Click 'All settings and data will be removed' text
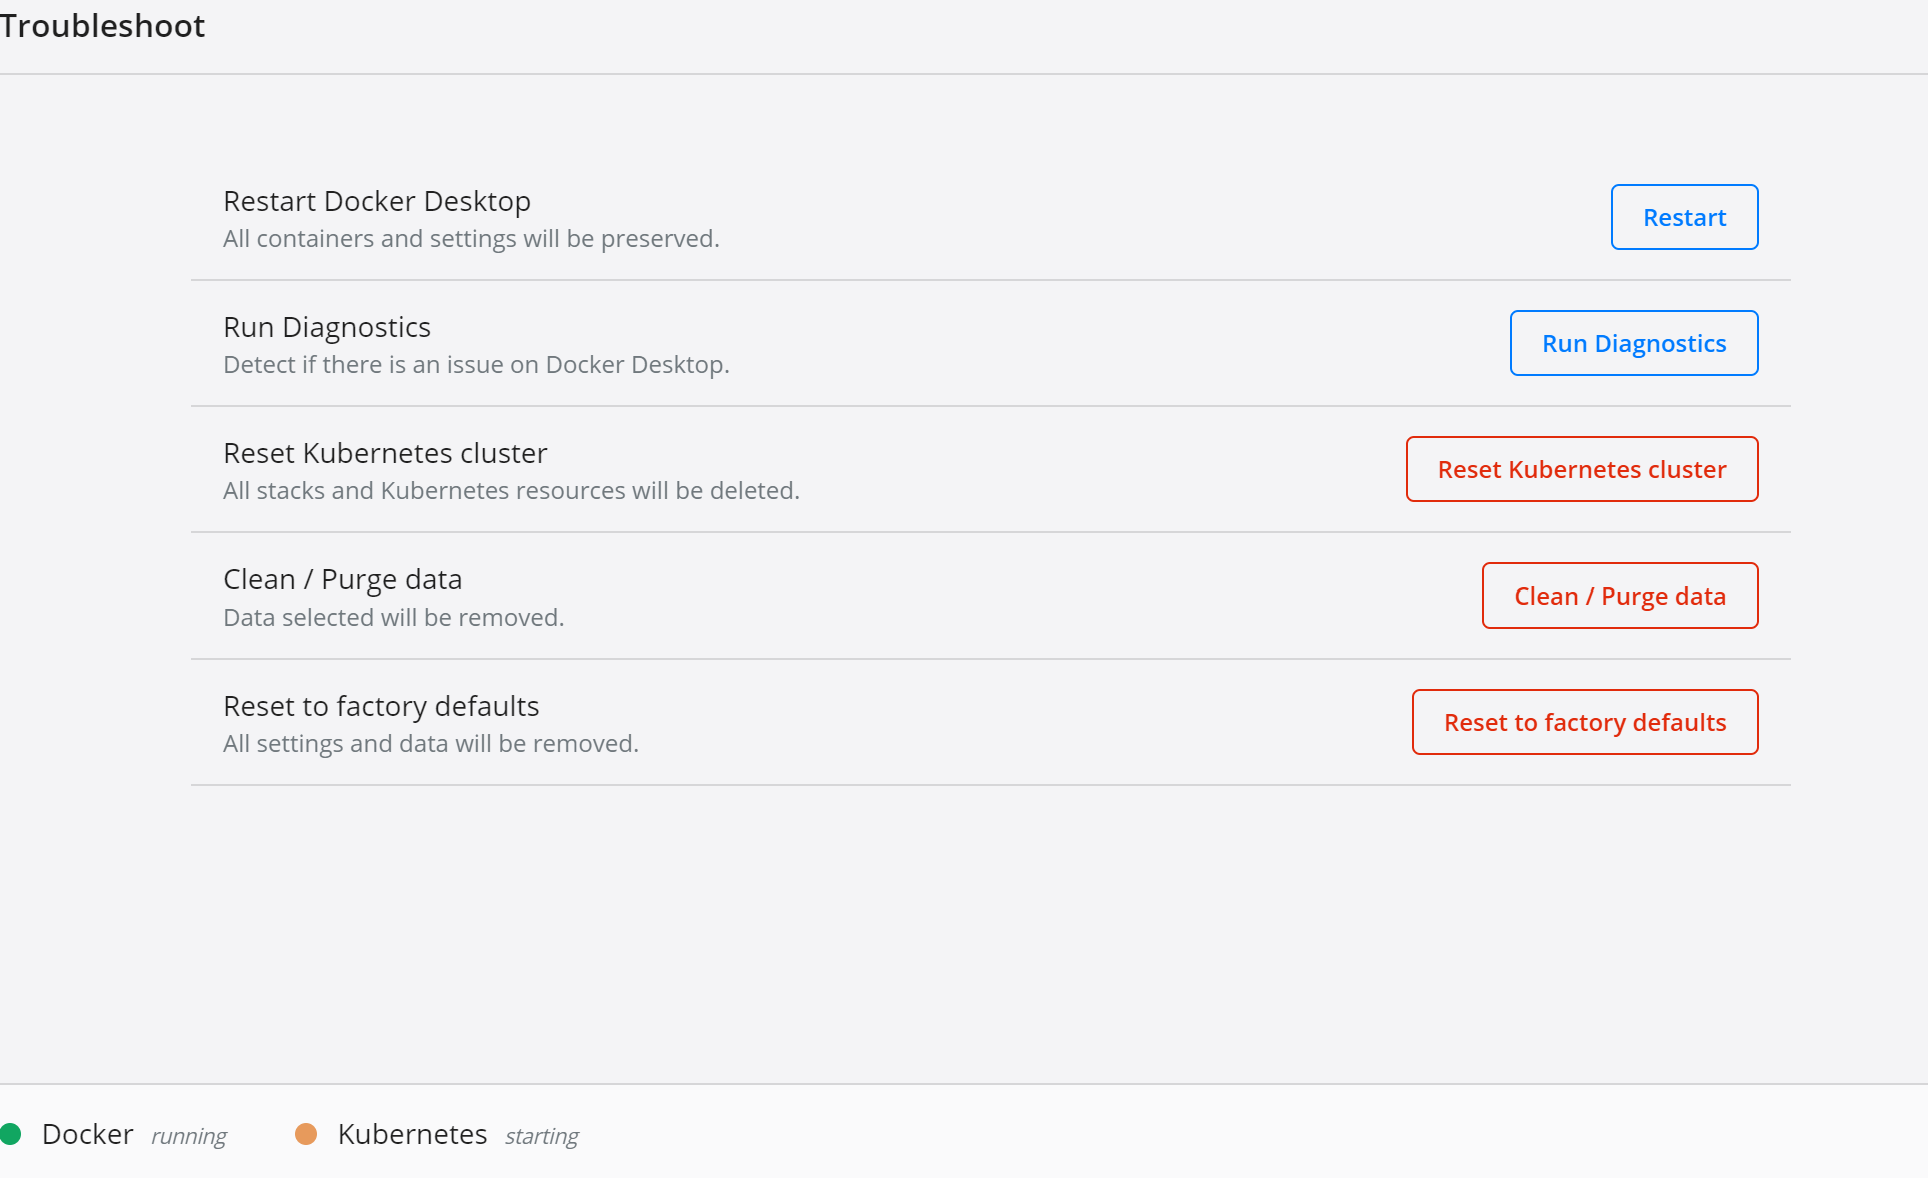Screen dimensions: 1928x1178 tap(430, 743)
